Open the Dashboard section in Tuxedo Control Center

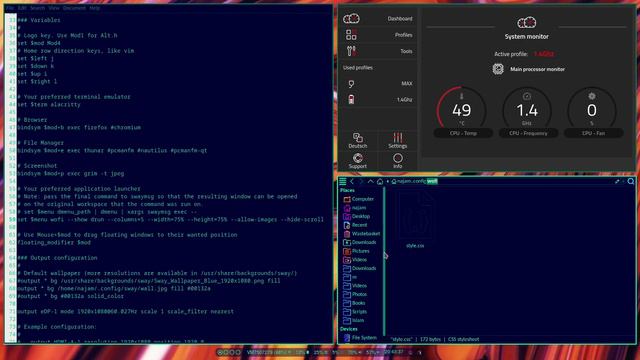coord(378,19)
